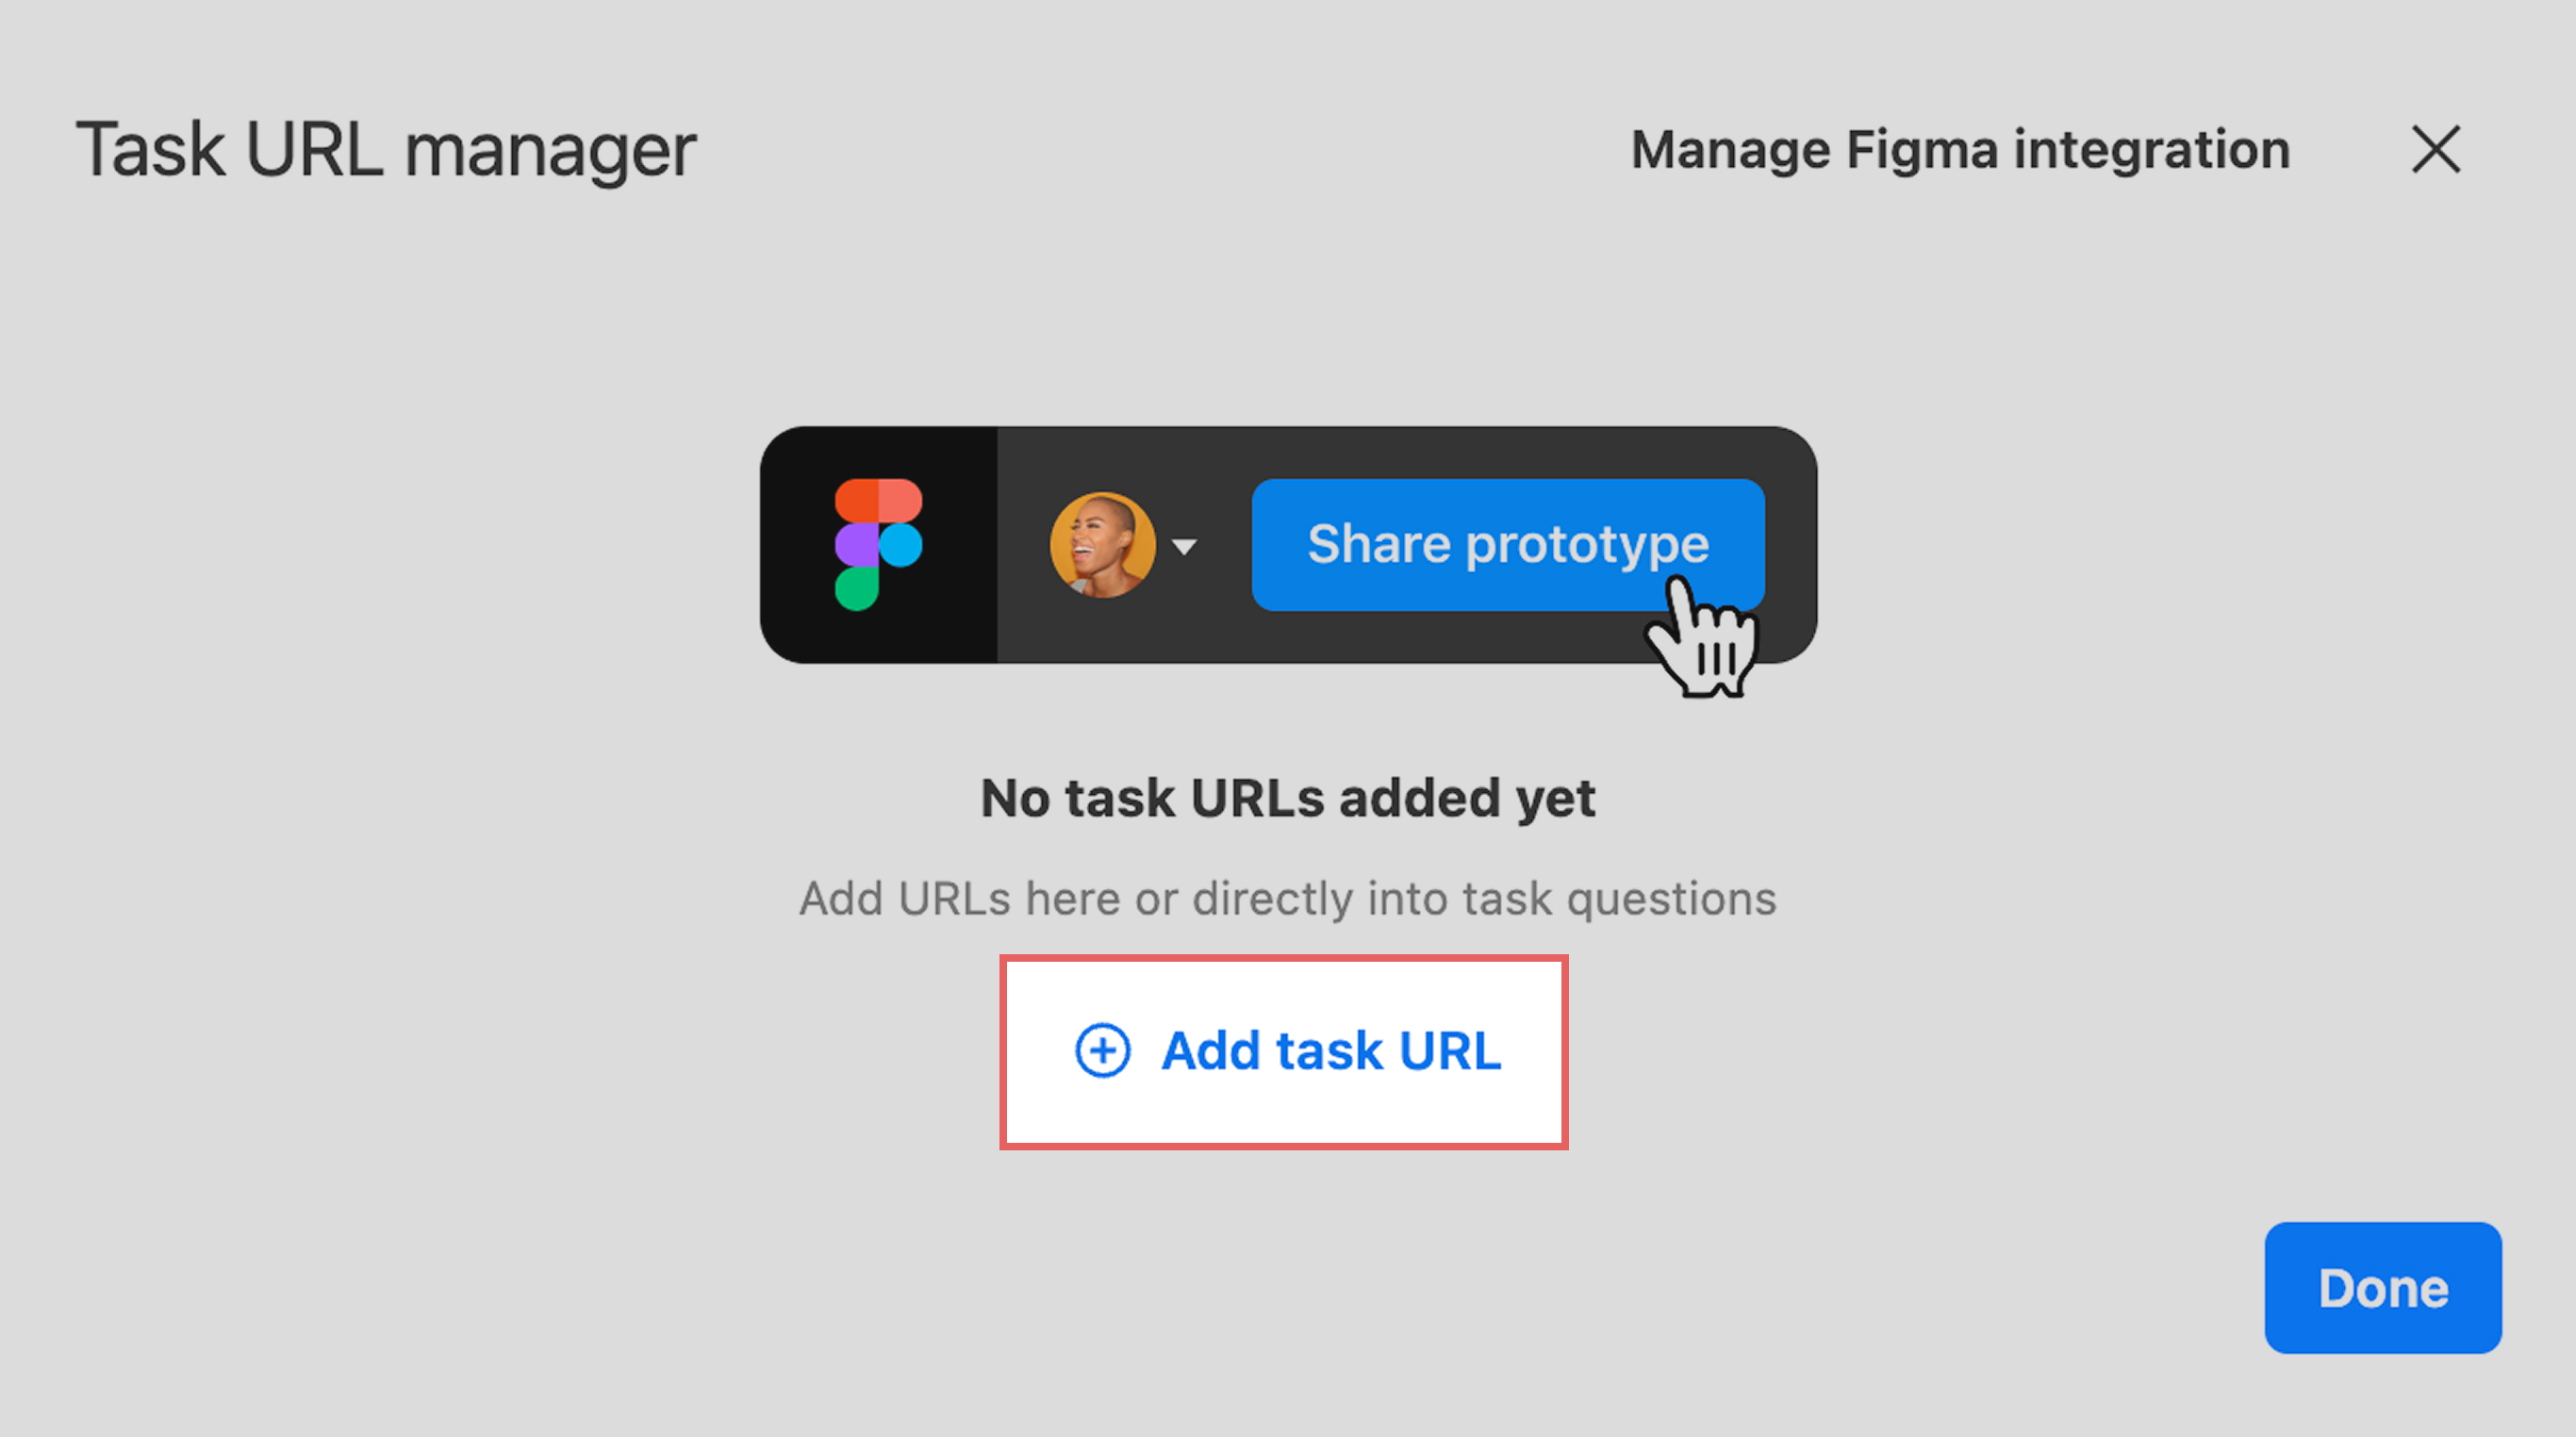Click the black panel behind the Figma logo
This screenshot has height=1437, width=2576.
(x=800, y=620)
